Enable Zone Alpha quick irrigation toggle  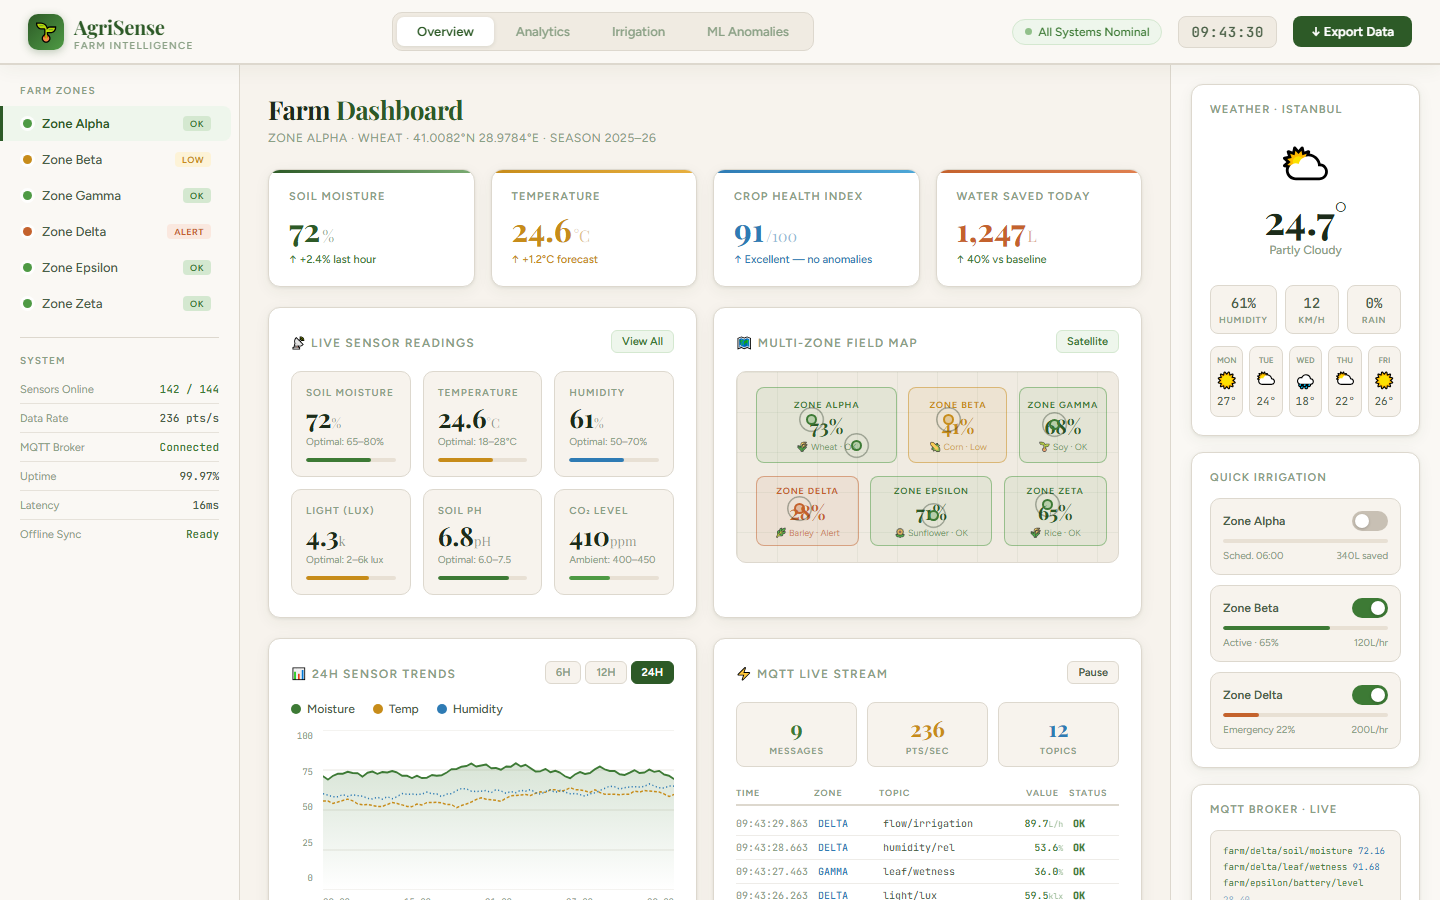click(x=1370, y=521)
